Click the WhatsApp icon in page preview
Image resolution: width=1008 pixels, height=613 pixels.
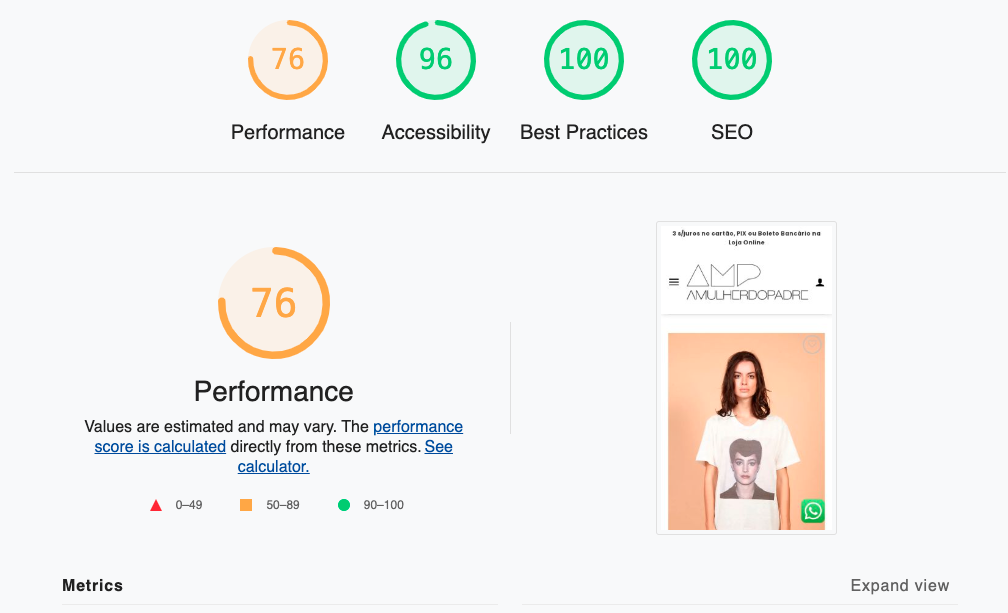pos(813,511)
